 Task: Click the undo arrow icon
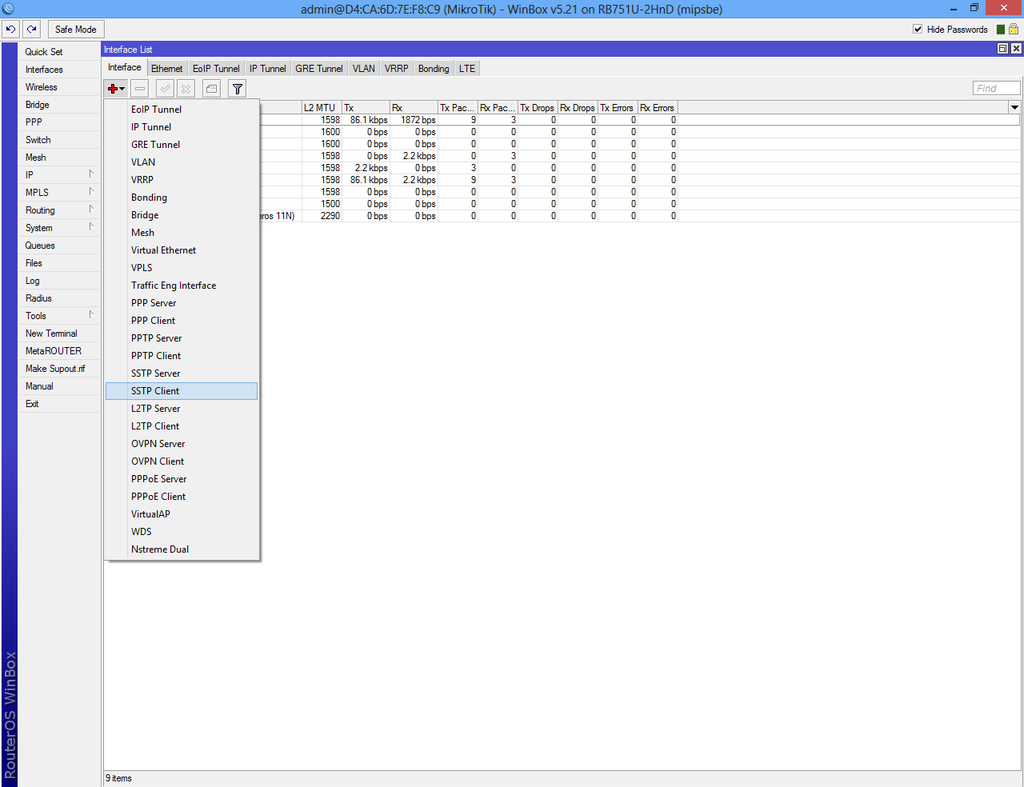(x=10, y=29)
